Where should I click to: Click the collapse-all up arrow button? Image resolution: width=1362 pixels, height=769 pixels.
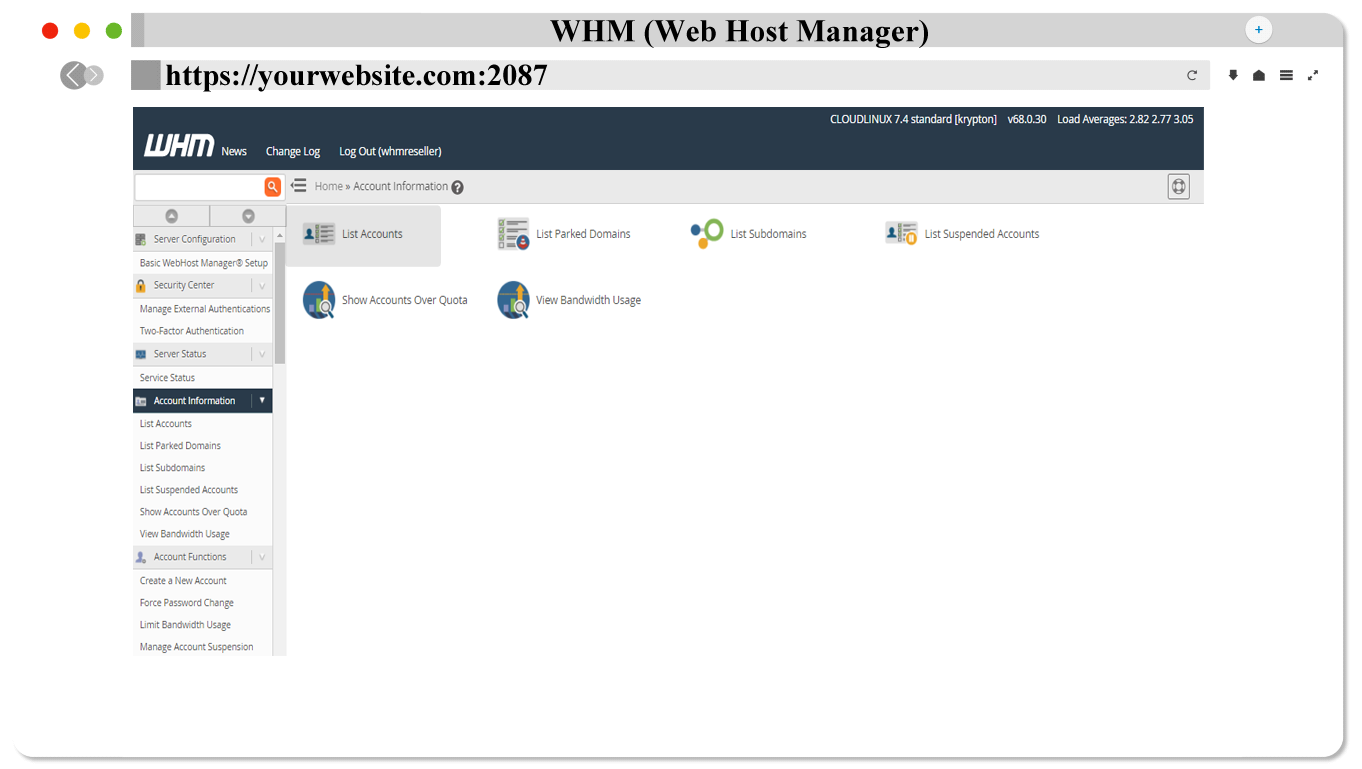click(171, 216)
